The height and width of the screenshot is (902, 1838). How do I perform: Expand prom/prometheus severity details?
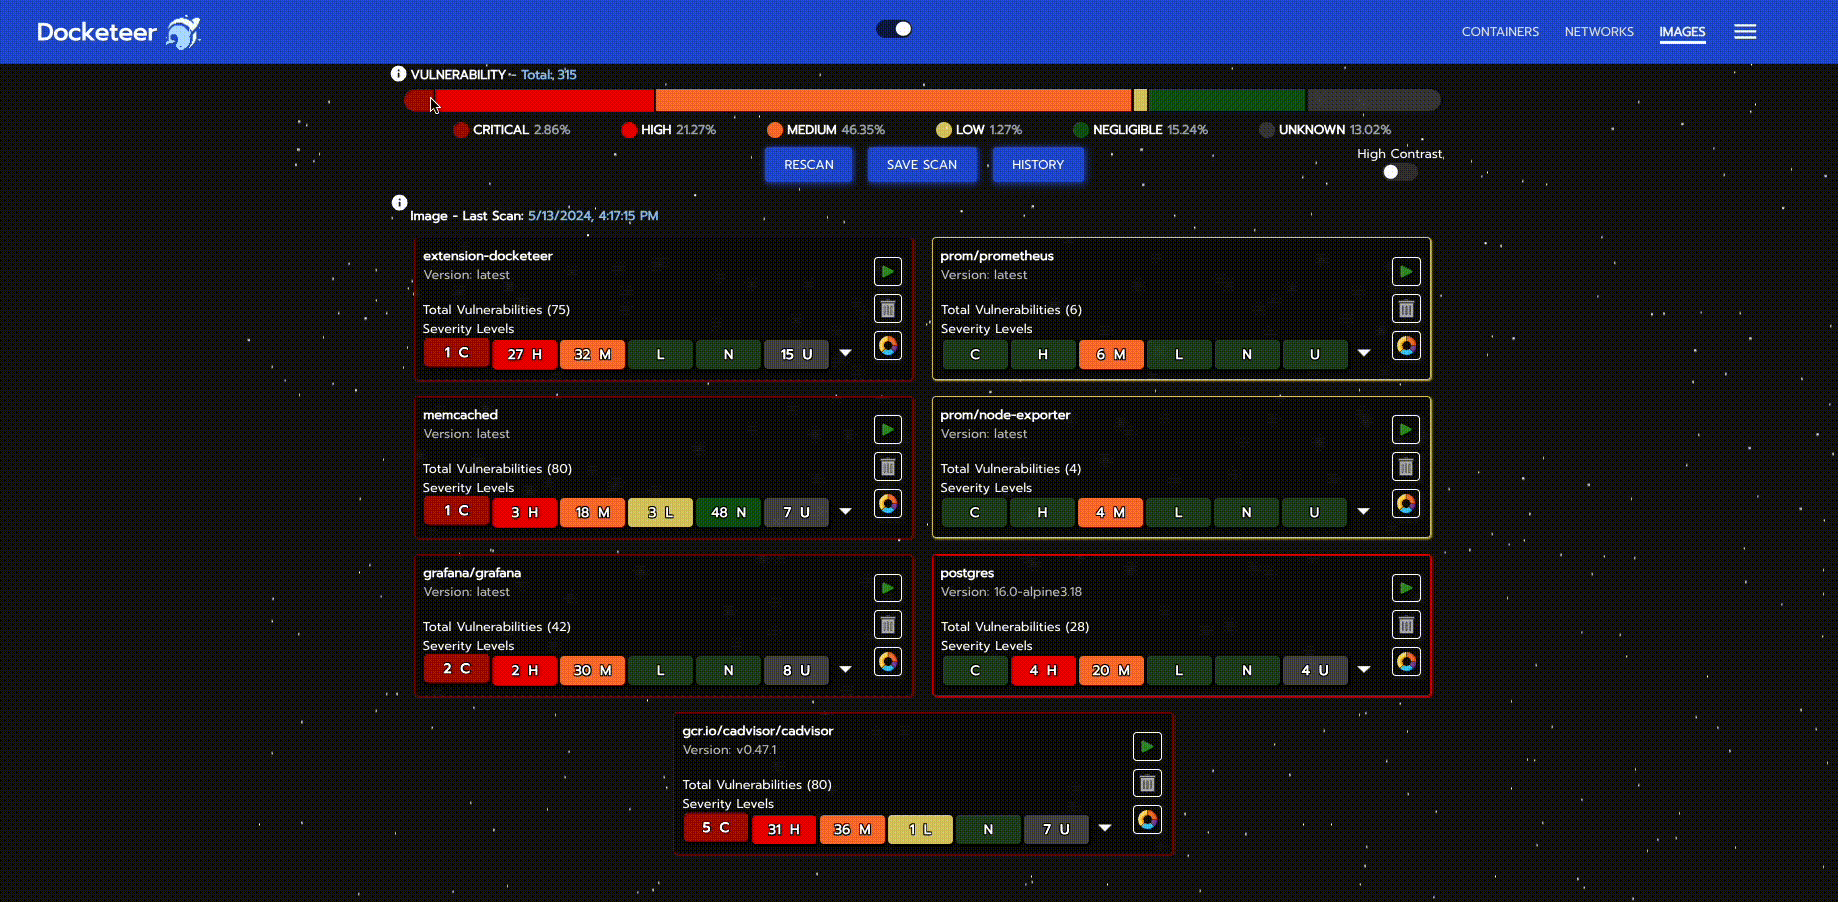(x=1364, y=353)
